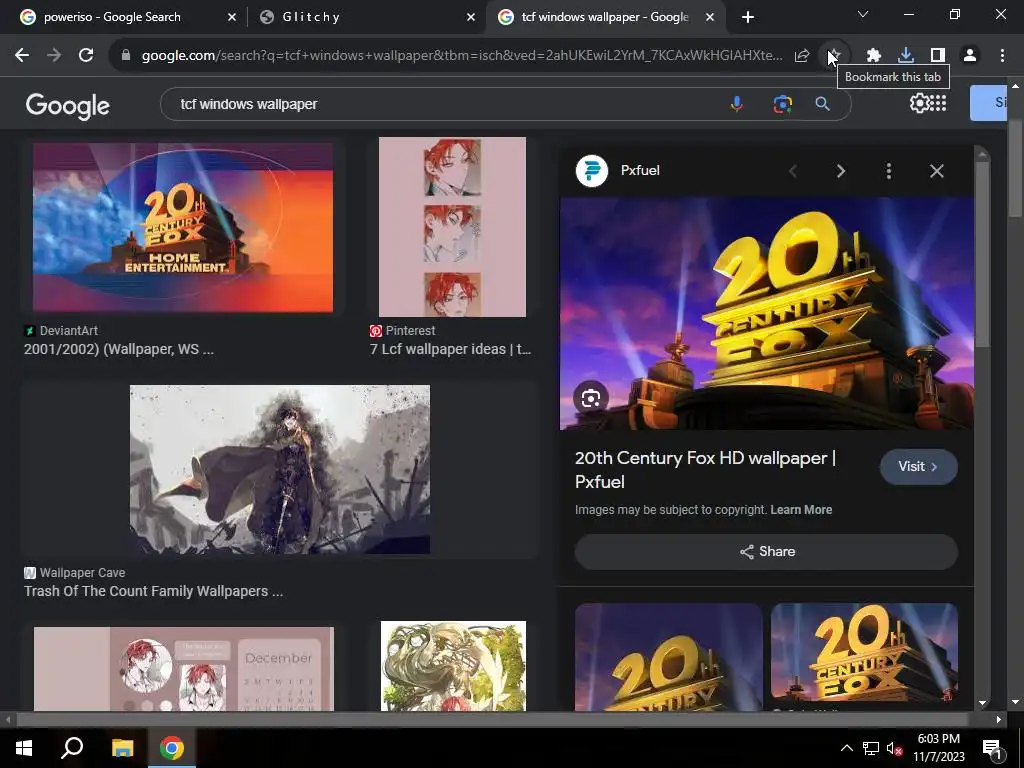Open the taskbar clock and date
Screen dimensions: 1024x768
click(x=938, y=748)
